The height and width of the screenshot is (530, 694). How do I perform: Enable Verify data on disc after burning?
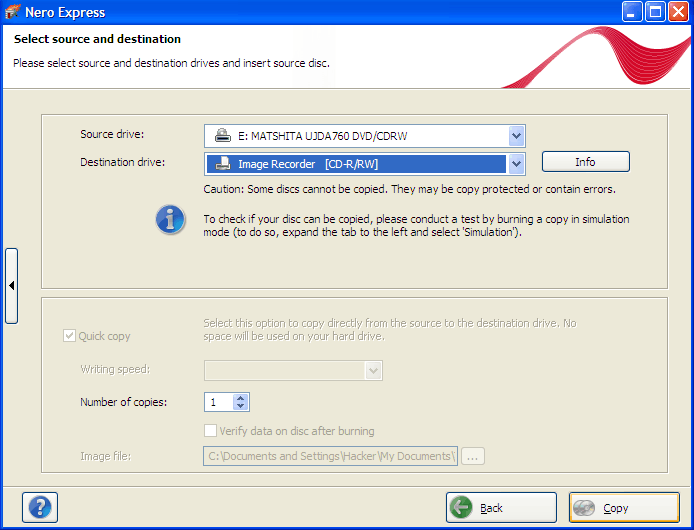[210, 430]
